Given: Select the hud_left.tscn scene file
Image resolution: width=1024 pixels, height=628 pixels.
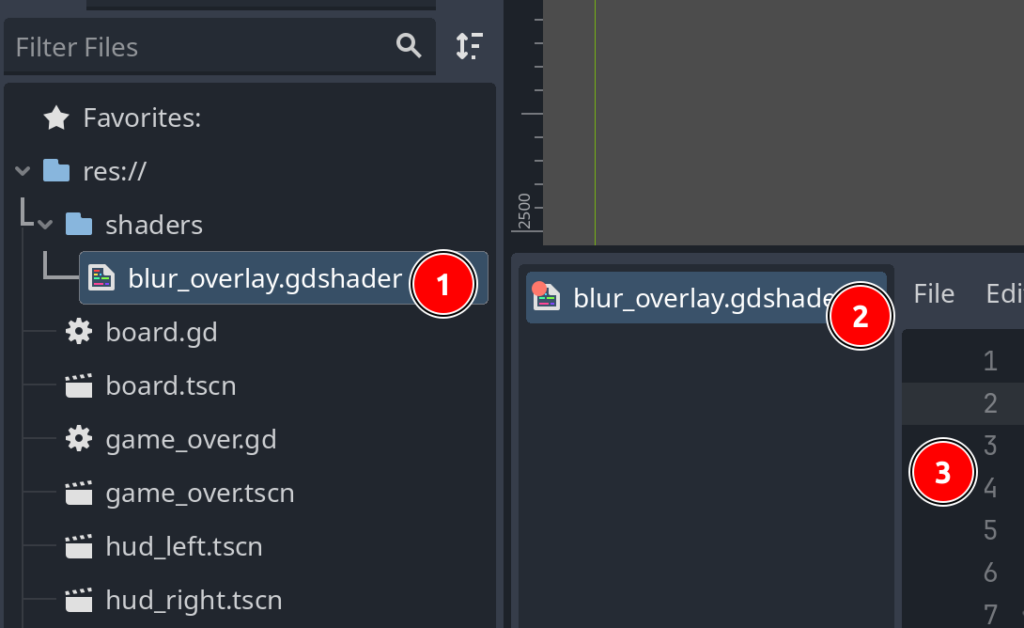Looking at the screenshot, I should pyautogui.click(x=183, y=546).
